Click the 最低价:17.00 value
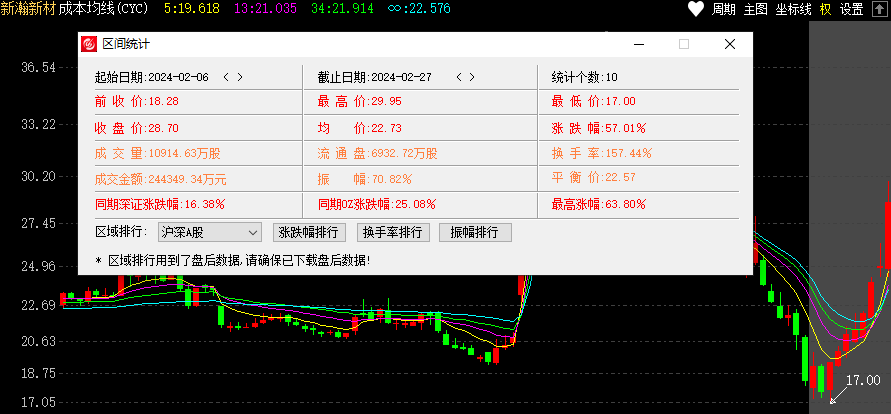 (593, 102)
